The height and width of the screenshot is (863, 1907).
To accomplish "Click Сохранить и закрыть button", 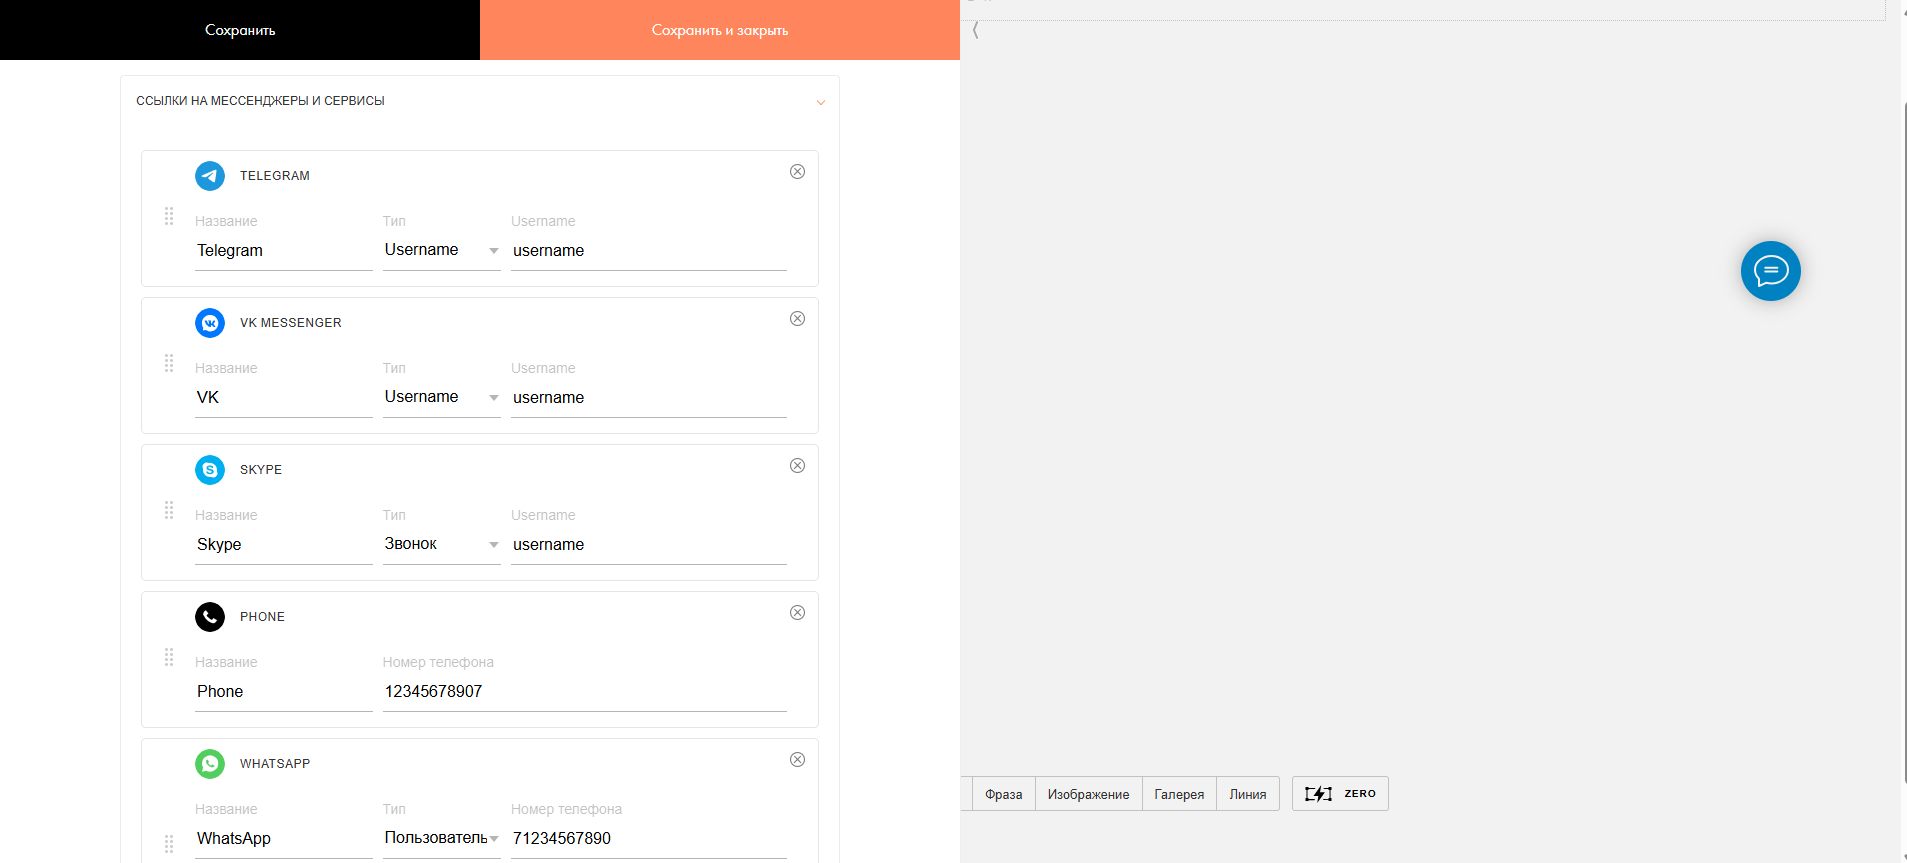I will tap(720, 30).
